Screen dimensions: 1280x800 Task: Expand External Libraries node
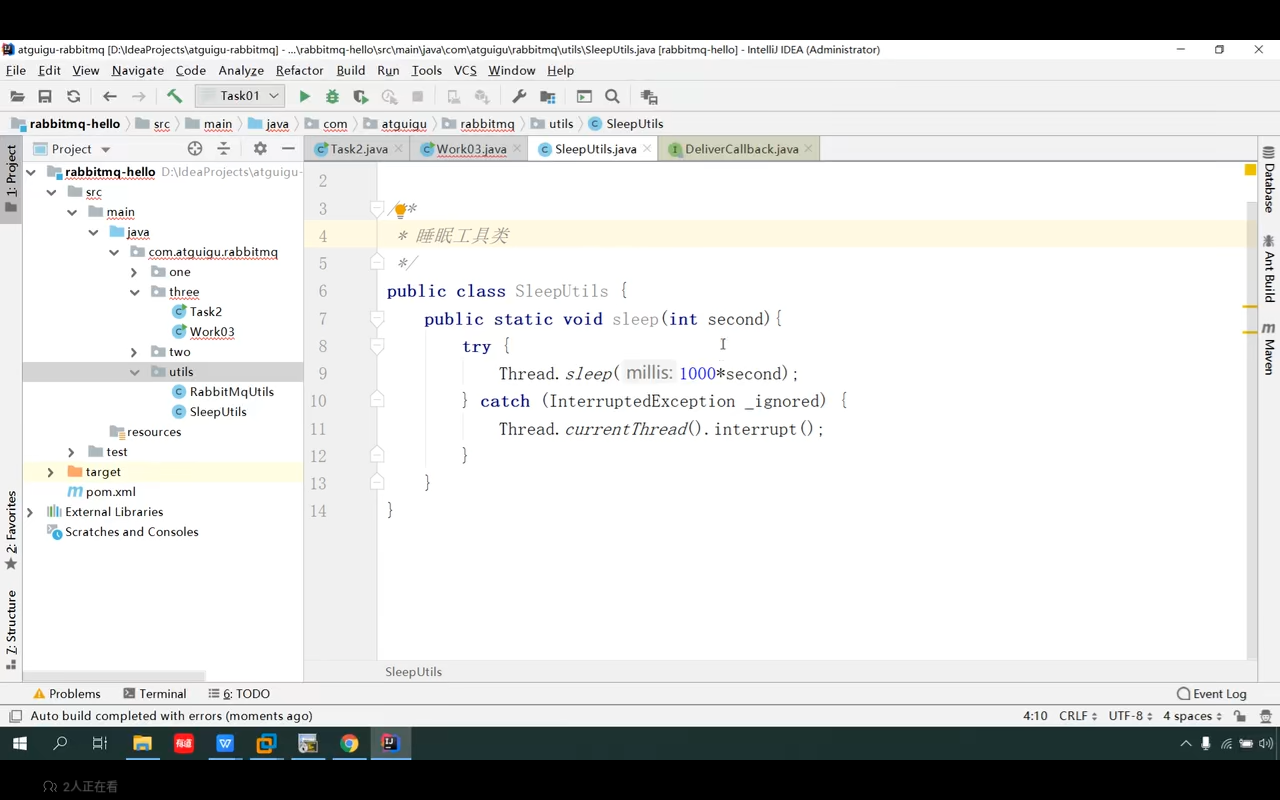tap(30, 512)
